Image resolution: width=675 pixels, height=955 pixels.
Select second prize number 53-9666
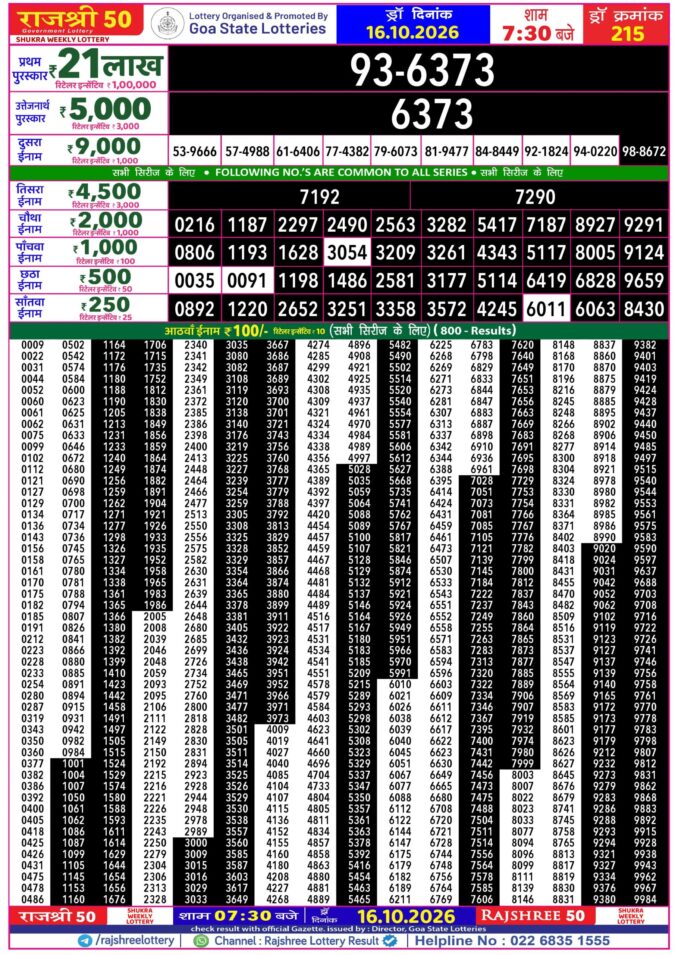pos(195,151)
